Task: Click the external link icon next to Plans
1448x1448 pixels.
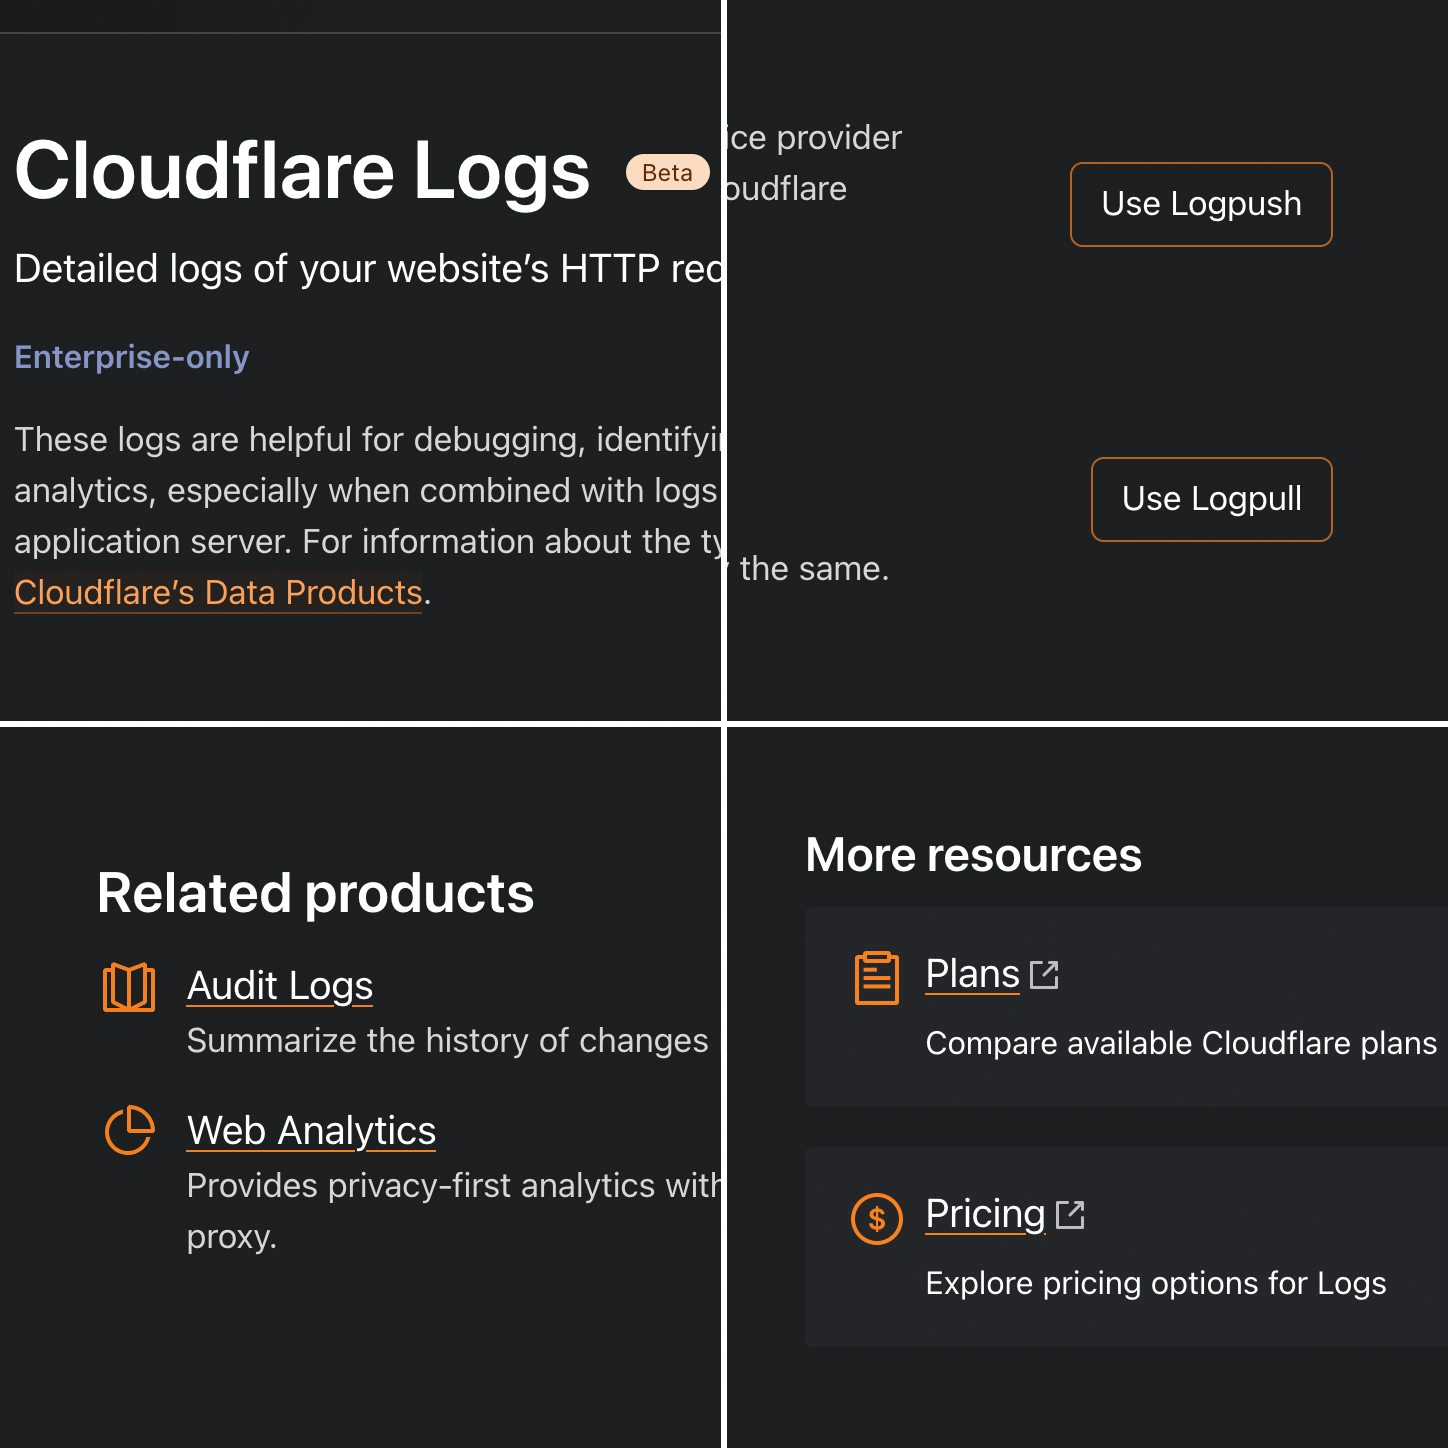Action: tap(1045, 974)
